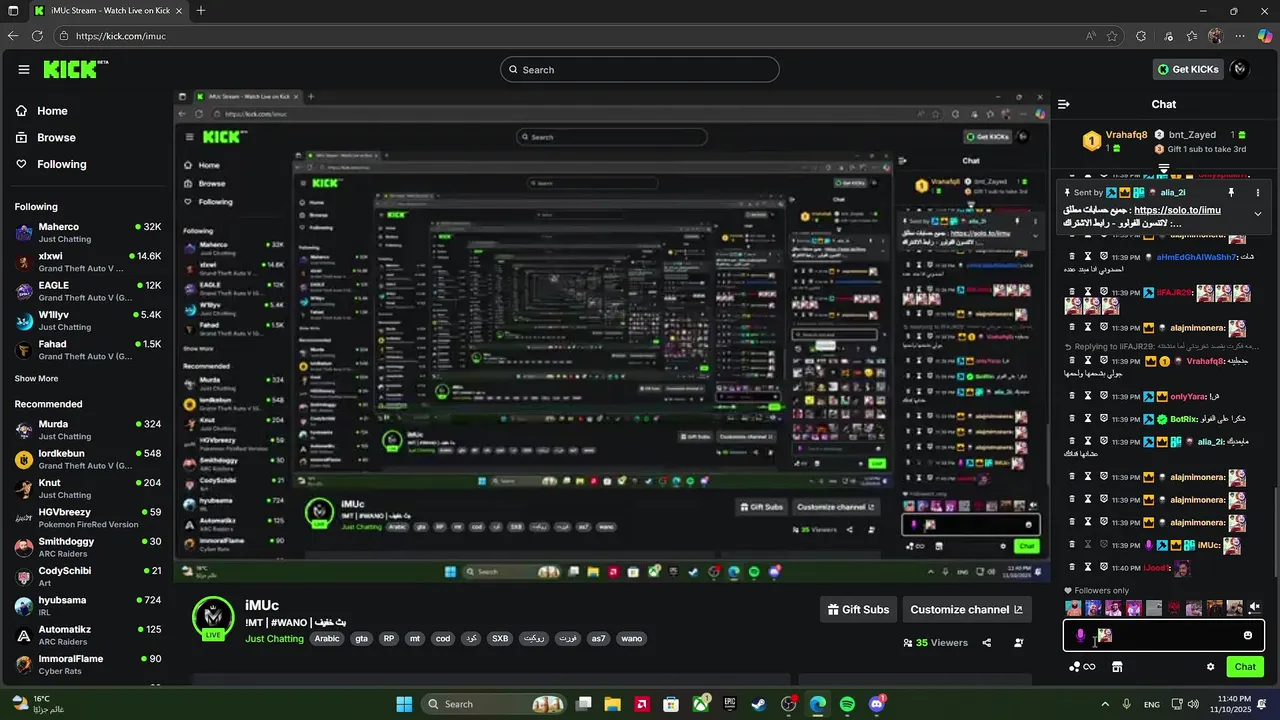Click into the chat message field
This screenshot has width=1280, height=720.
[x=1163, y=636]
